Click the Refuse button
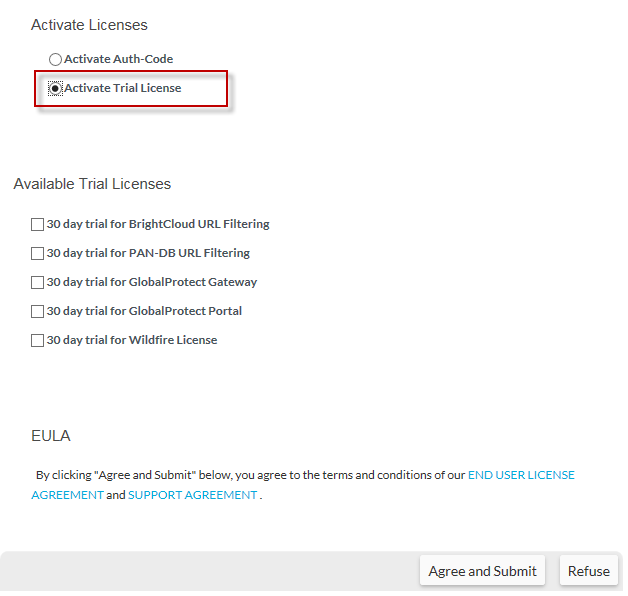Screen dimensions: 628x596 pos(588,571)
